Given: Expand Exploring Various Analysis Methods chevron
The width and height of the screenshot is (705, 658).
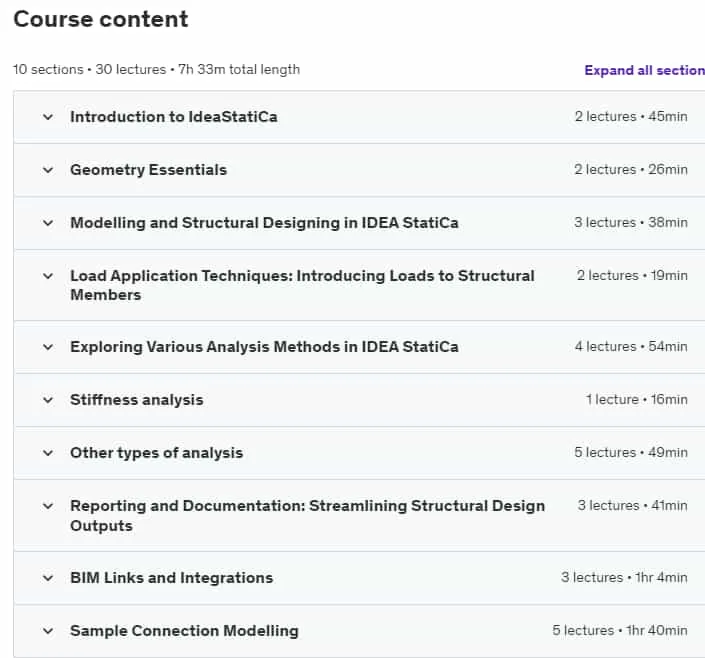Looking at the screenshot, I should coord(48,347).
